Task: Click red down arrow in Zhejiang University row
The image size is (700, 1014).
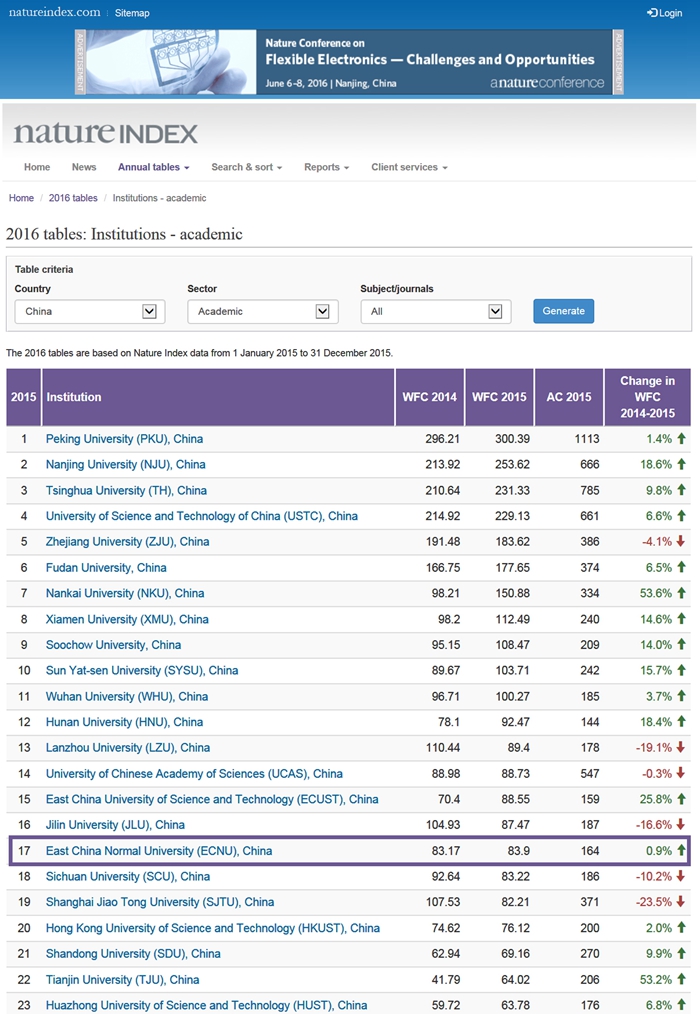Action: [x=681, y=542]
